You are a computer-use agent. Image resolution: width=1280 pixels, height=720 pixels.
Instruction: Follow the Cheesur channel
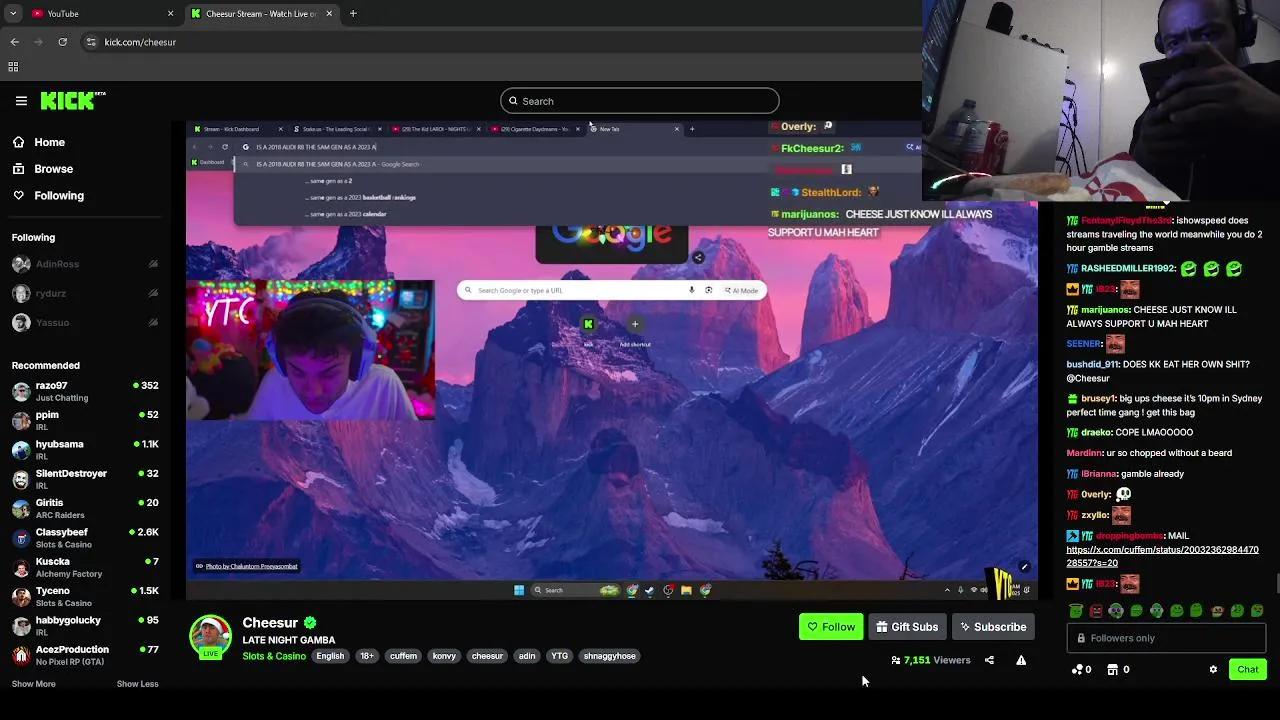[x=831, y=627]
